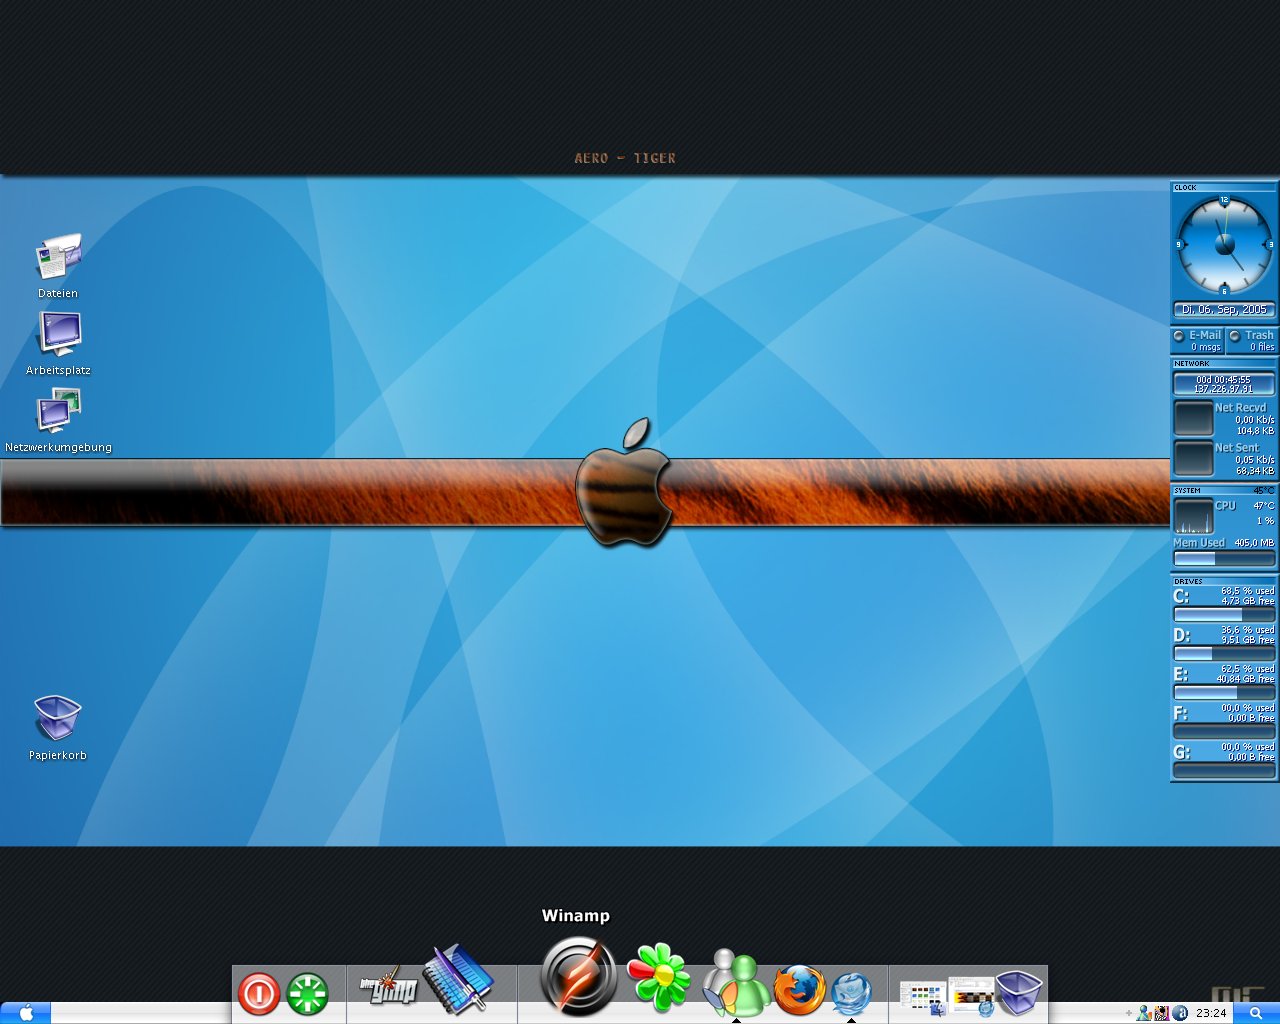The image size is (1280, 1024).
Task: Launch Firefox from the dock
Action: [x=799, y=989]
